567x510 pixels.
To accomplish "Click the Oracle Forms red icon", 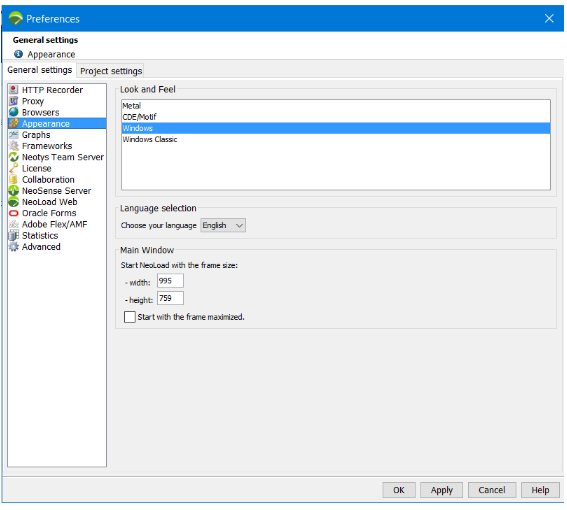I will (14, 213).
